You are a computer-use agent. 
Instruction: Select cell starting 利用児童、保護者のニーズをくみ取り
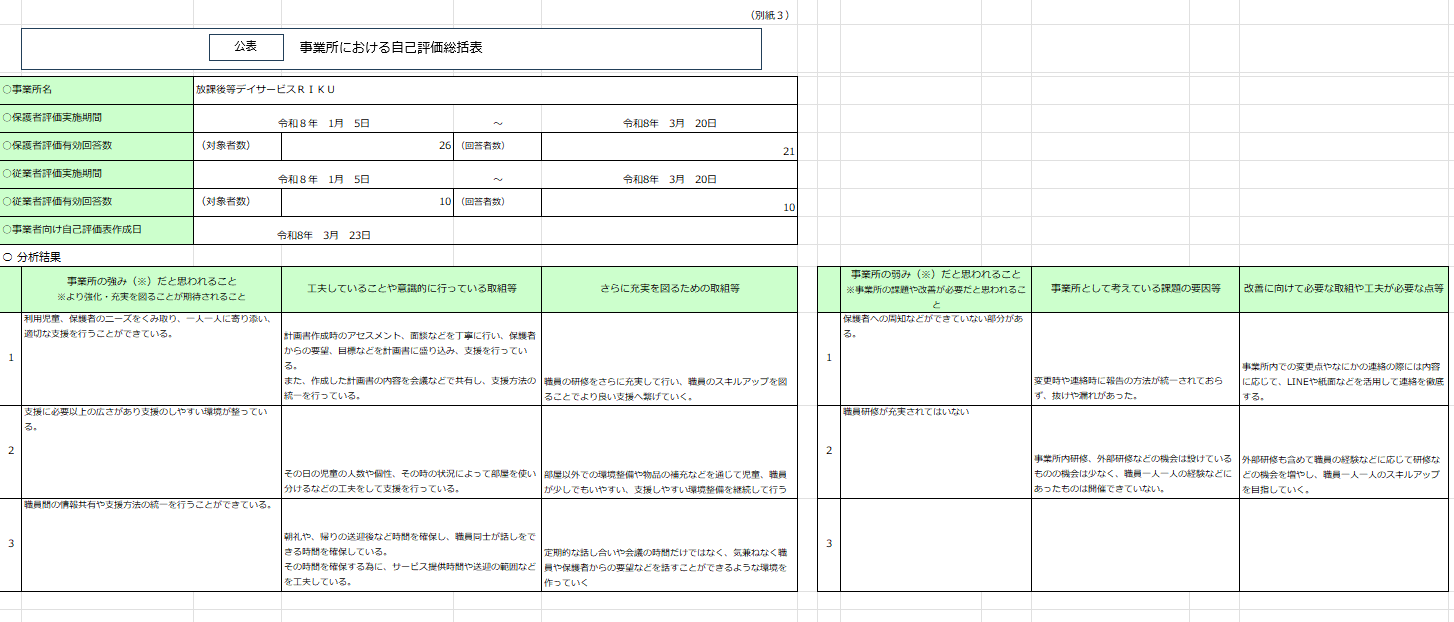[x=151, y=358]
